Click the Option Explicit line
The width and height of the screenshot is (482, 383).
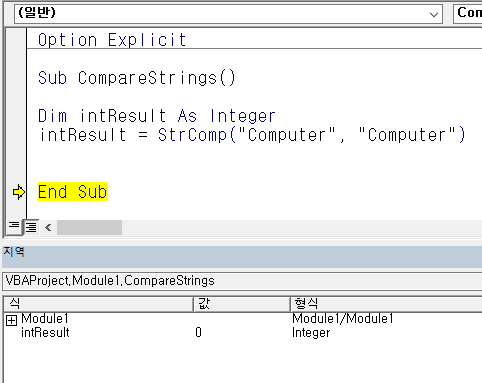coord(112,40)
